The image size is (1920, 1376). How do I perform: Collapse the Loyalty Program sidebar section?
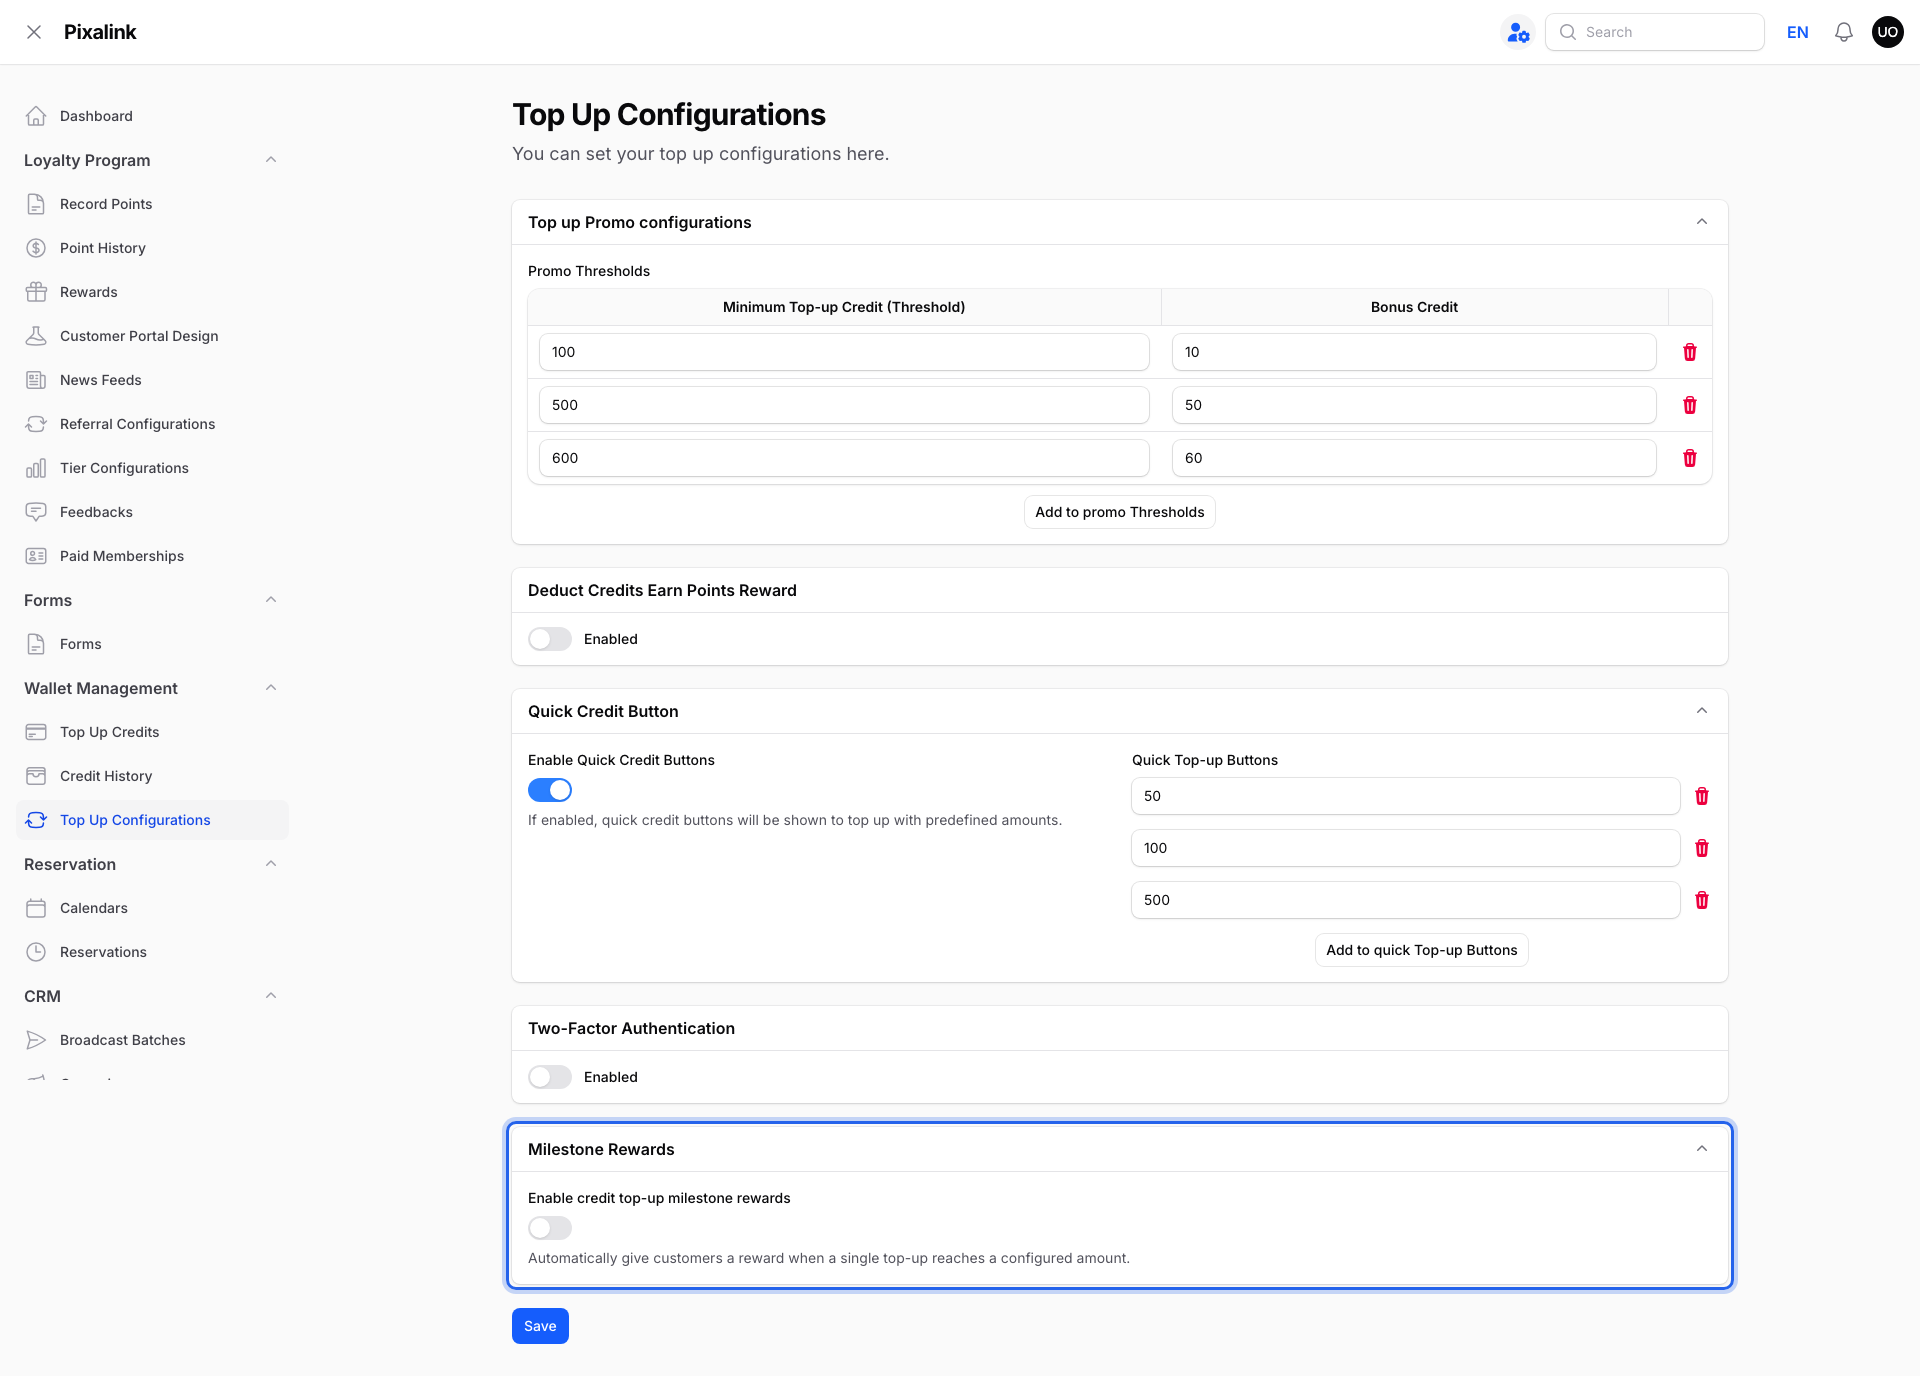[271, 160]
